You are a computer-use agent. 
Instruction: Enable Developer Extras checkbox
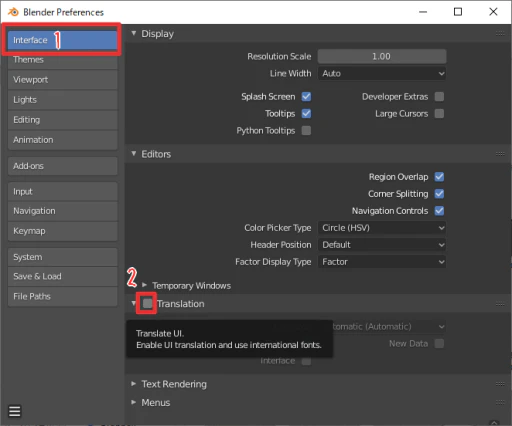tap(439, 97)
